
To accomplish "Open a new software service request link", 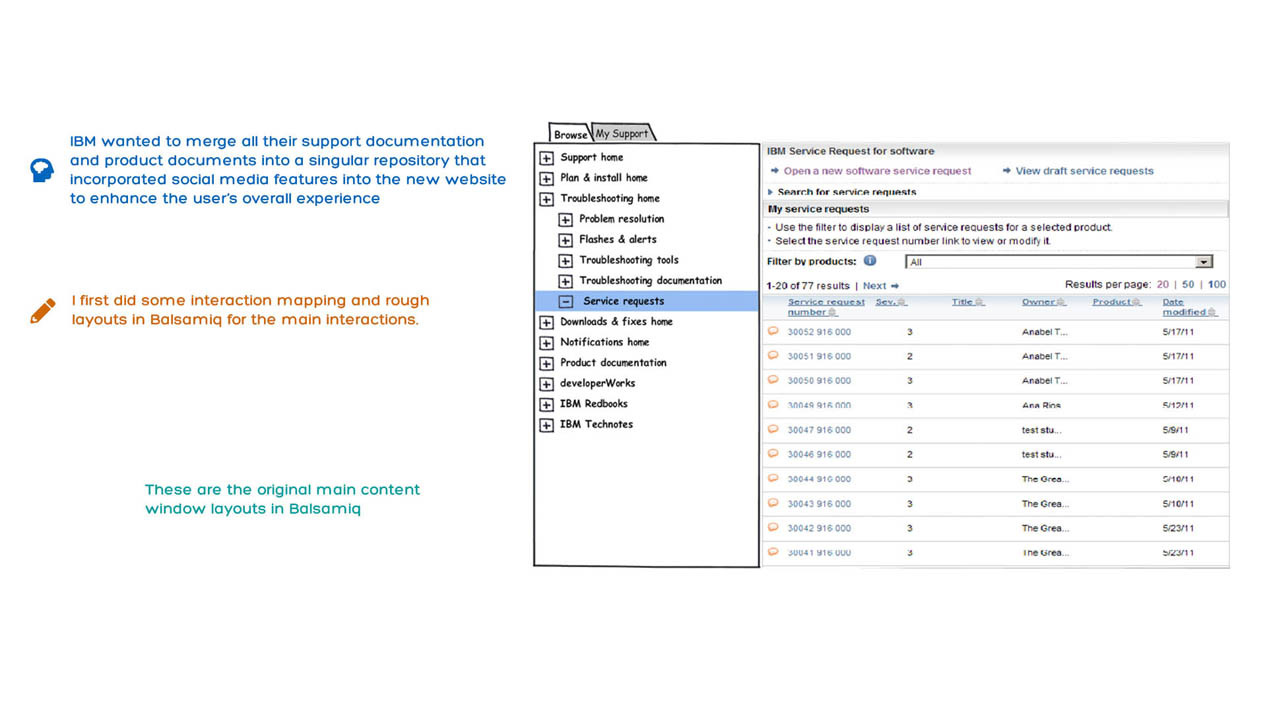I will click(x=876, y=171).
